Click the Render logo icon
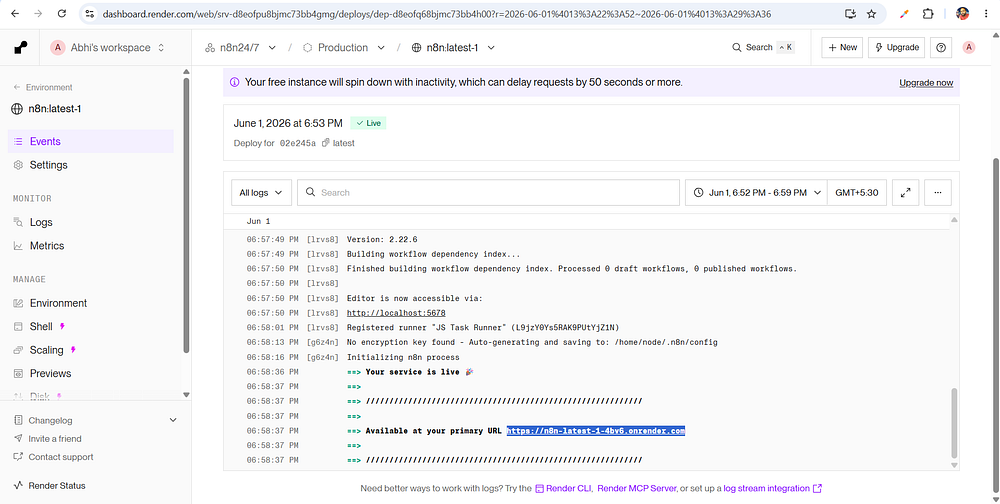The image size is (1000, 504). point(20,47)
